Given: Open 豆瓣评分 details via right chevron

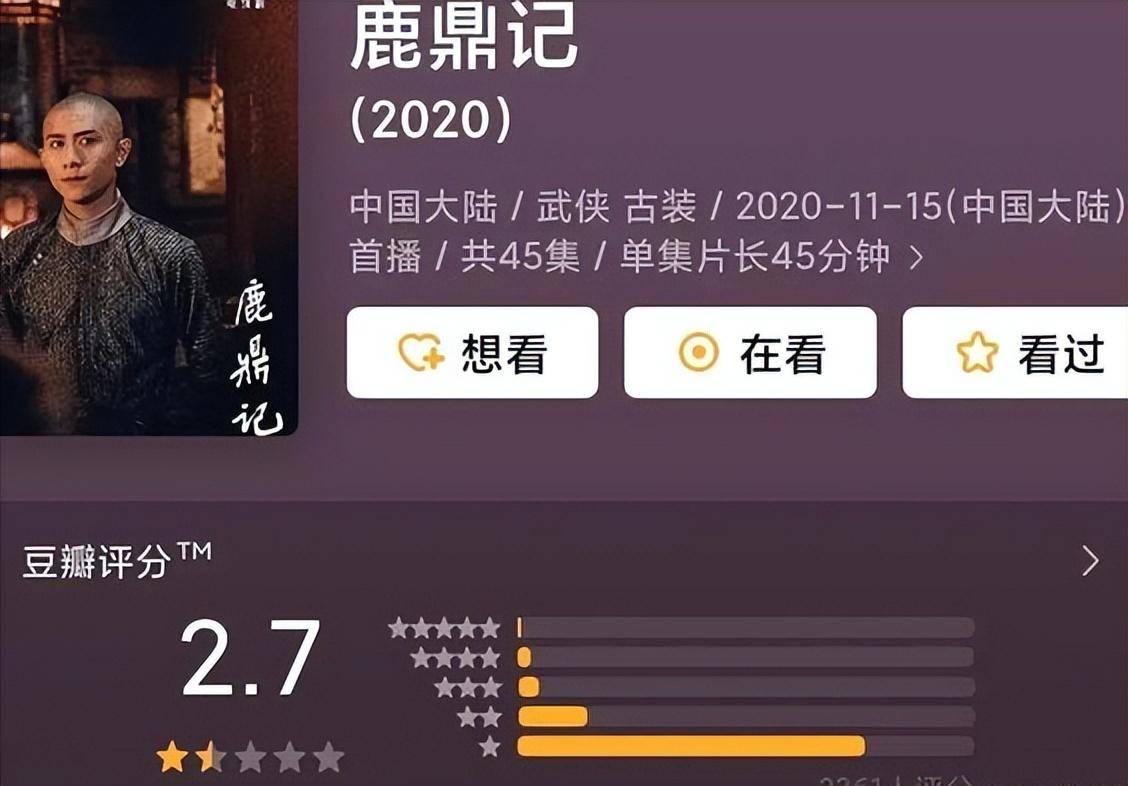Looking at the screenshot, I should click(1091, 561).
